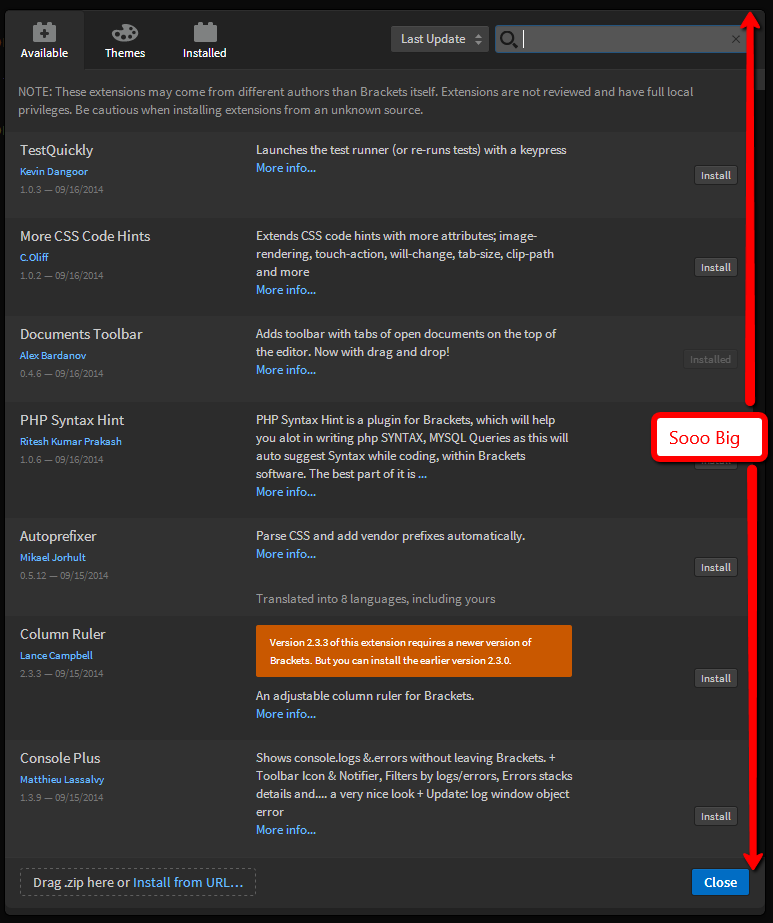
Task: Open More info for Console Plus
Action: 286,829
